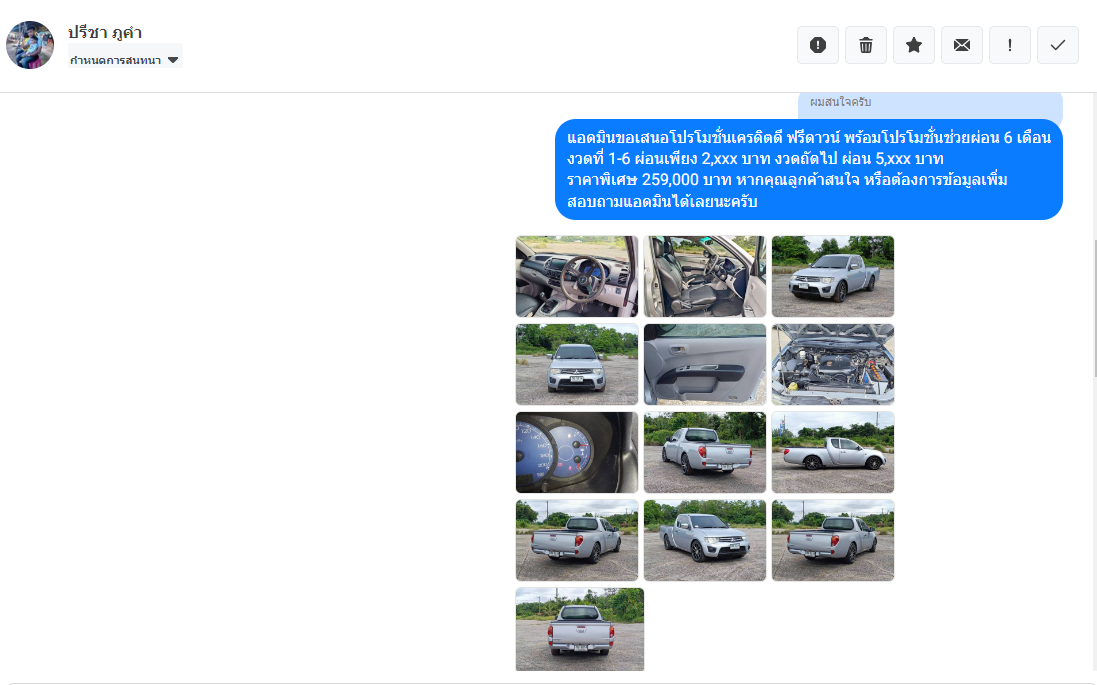Open the straight front view pickup photo

[577, 365]
